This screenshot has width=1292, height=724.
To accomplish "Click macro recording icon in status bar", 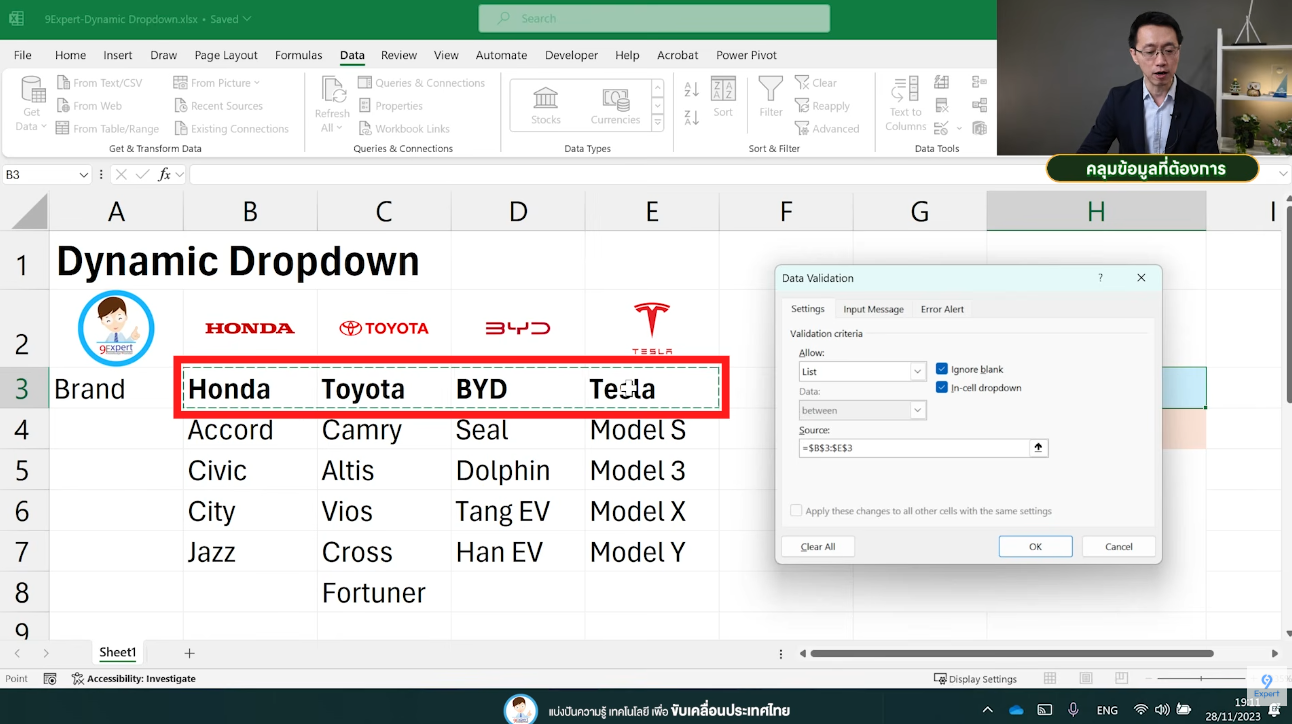I will pyautogui.click(x=50, y=679).
